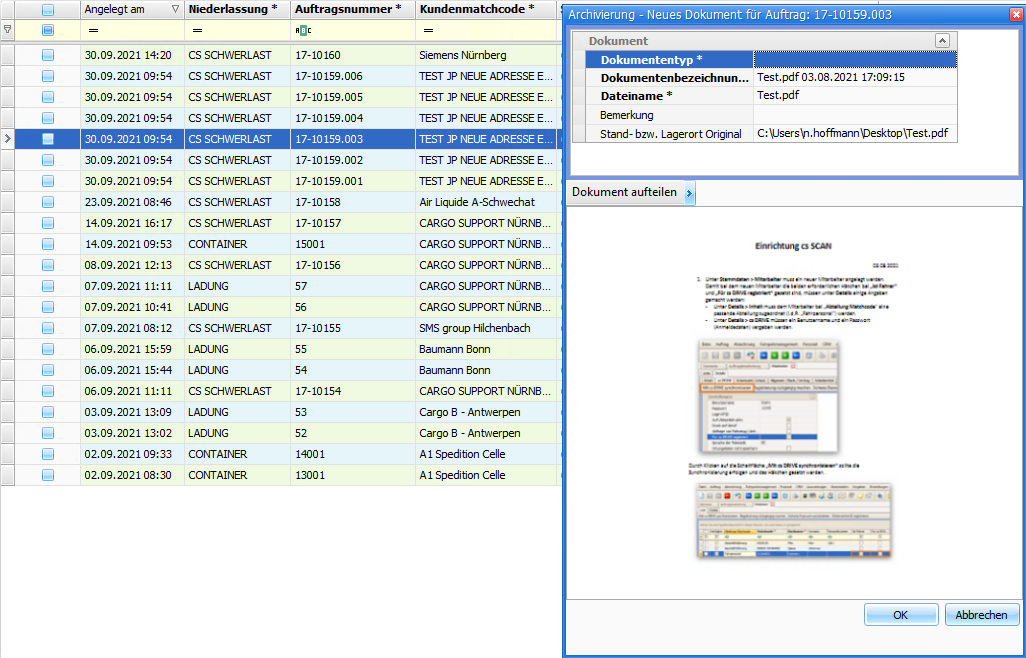Toggle the select-all checkbox in the grid header
Image resolution: width=1026 pixels, height=658 pixels.
(x=48, y=9)
